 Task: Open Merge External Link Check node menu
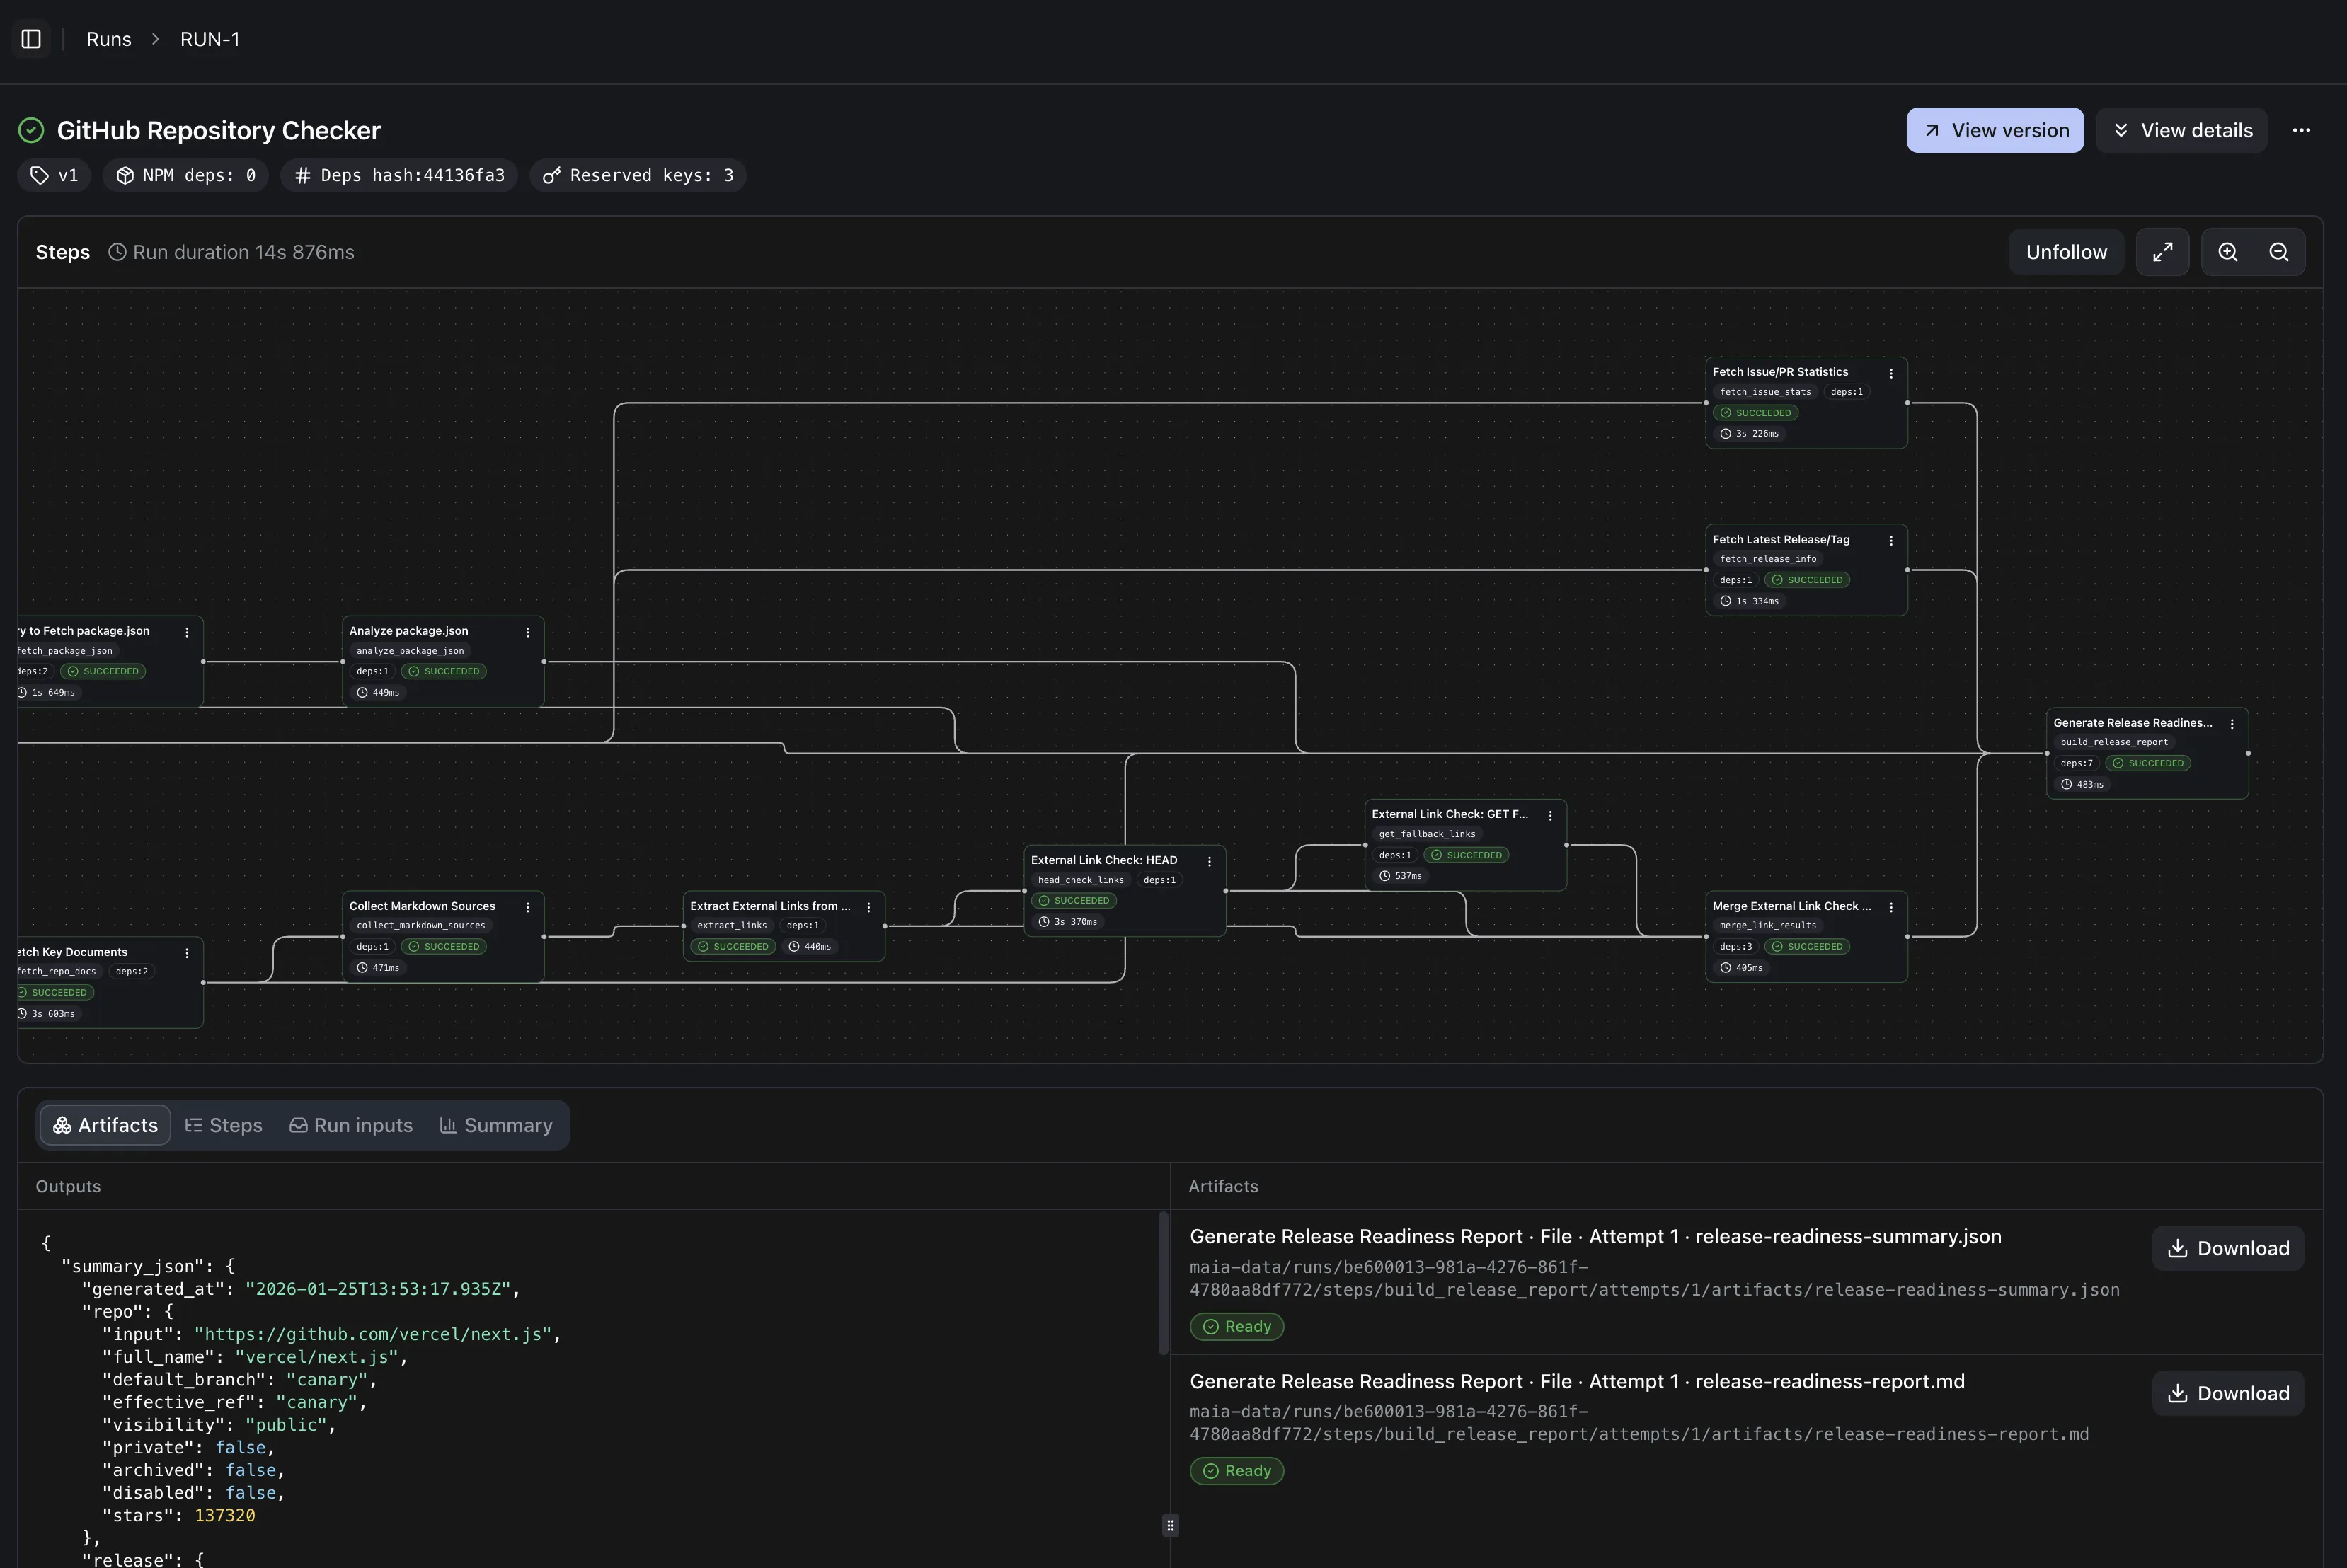pos(1891,907)
